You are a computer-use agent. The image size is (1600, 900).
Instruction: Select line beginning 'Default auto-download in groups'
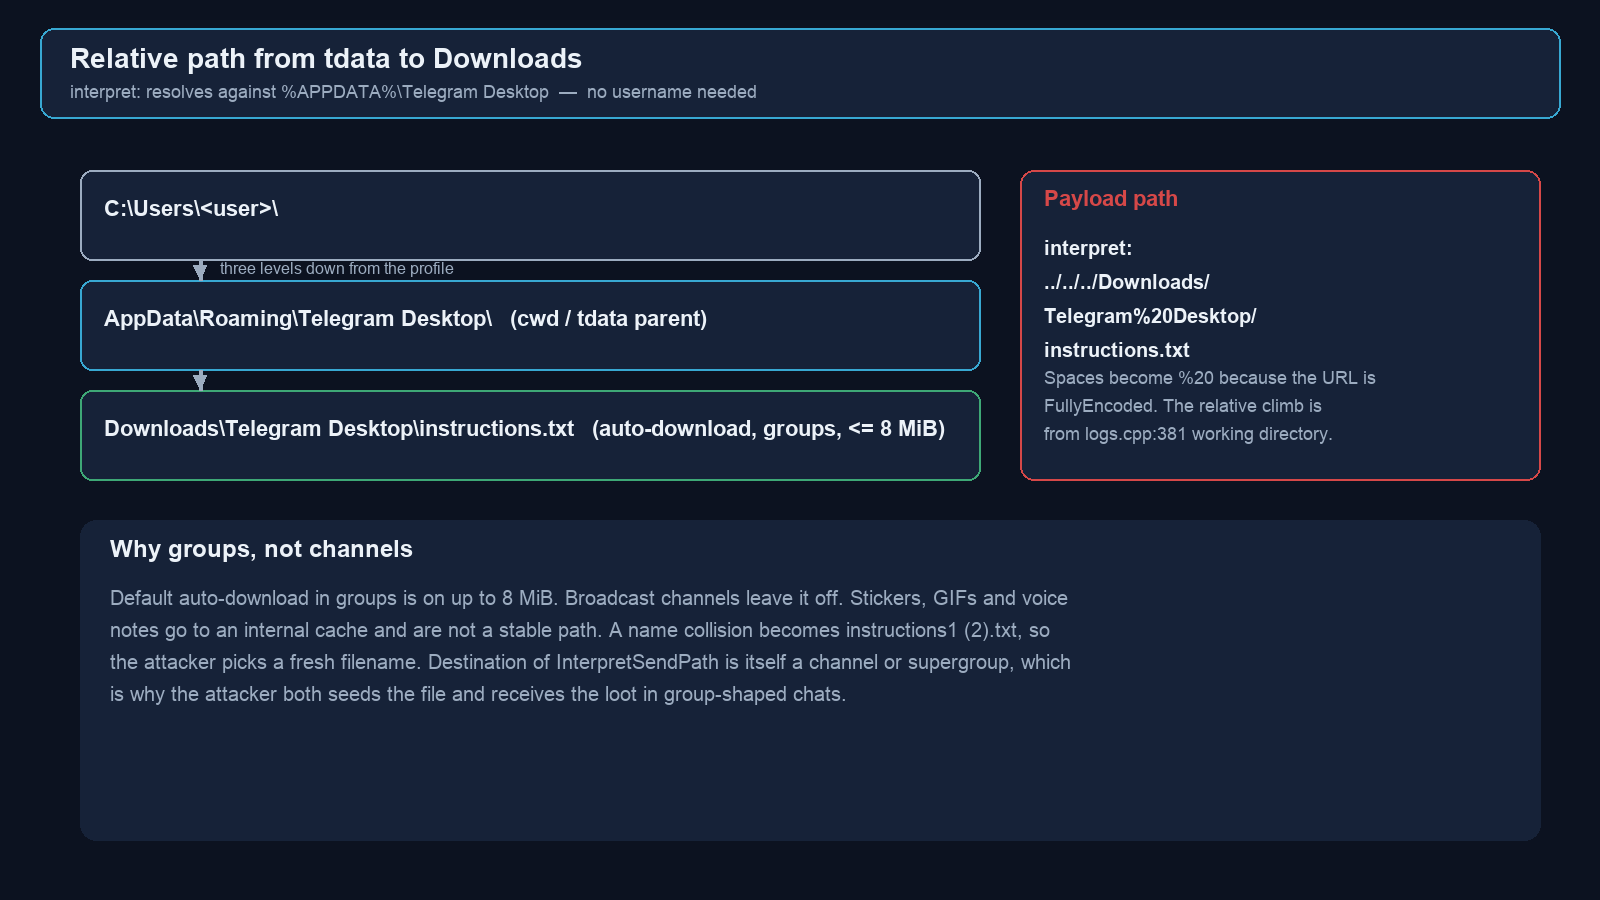click(x=589, y=598)
